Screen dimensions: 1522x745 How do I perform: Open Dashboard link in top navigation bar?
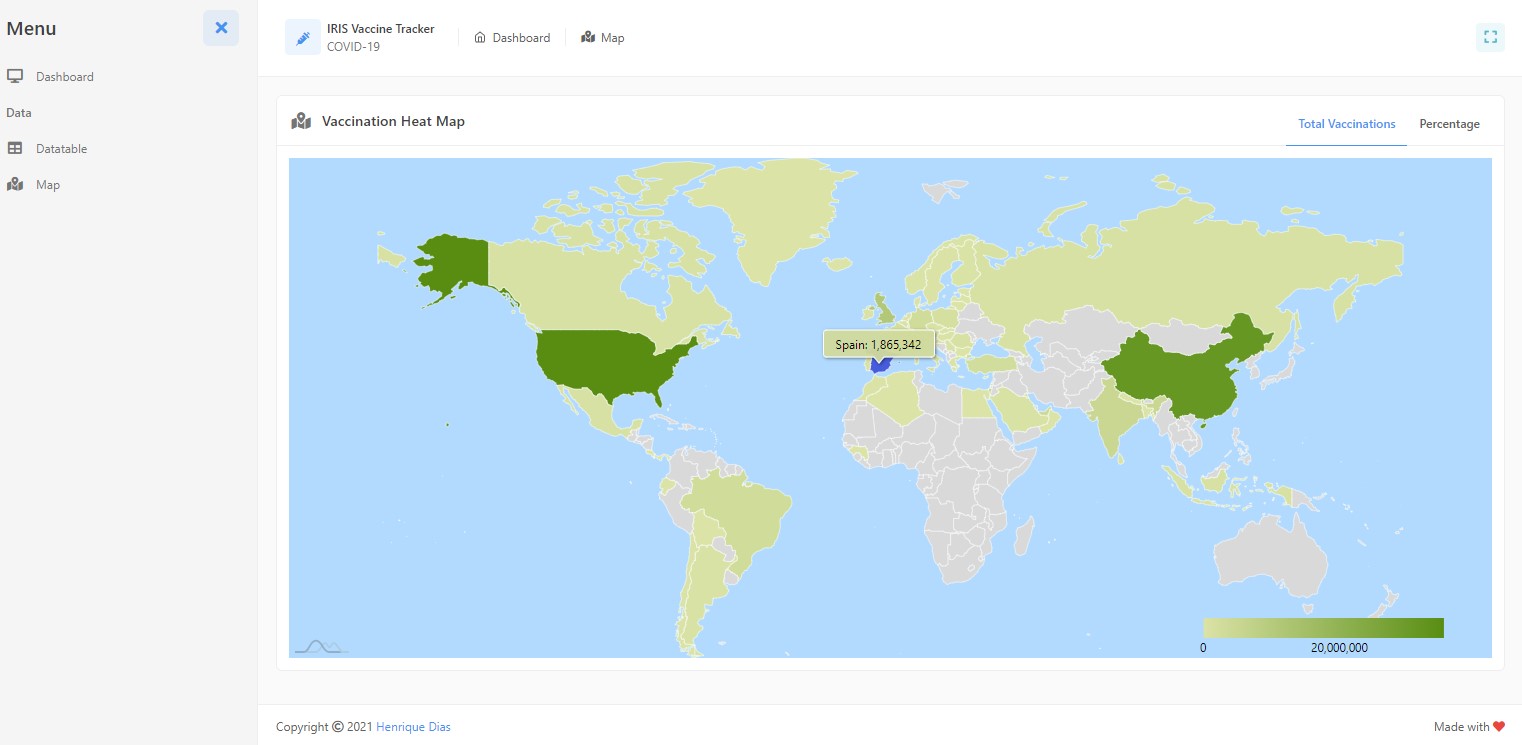520,38
